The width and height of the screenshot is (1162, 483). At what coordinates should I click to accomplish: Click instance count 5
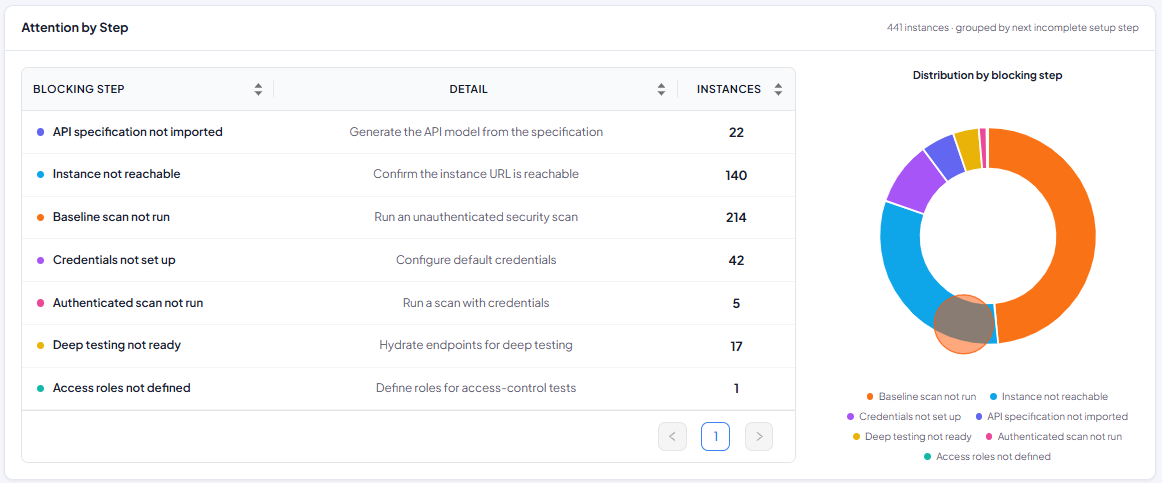(x=736, y=303)
